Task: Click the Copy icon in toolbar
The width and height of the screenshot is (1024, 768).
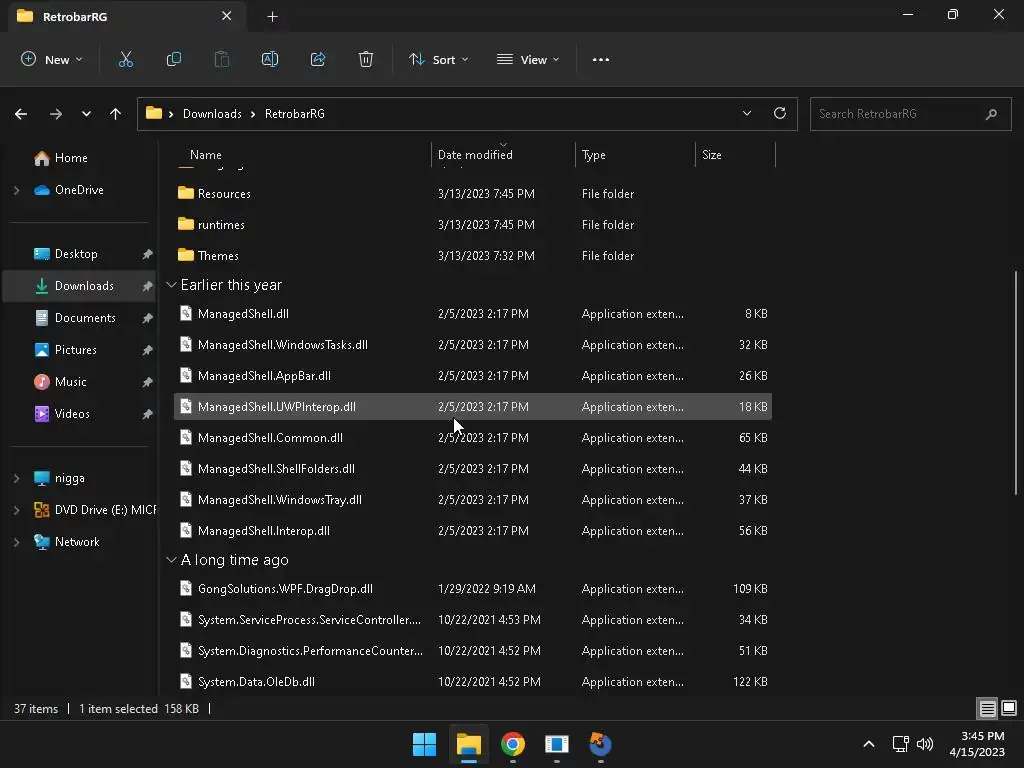Action: point(174,59)
